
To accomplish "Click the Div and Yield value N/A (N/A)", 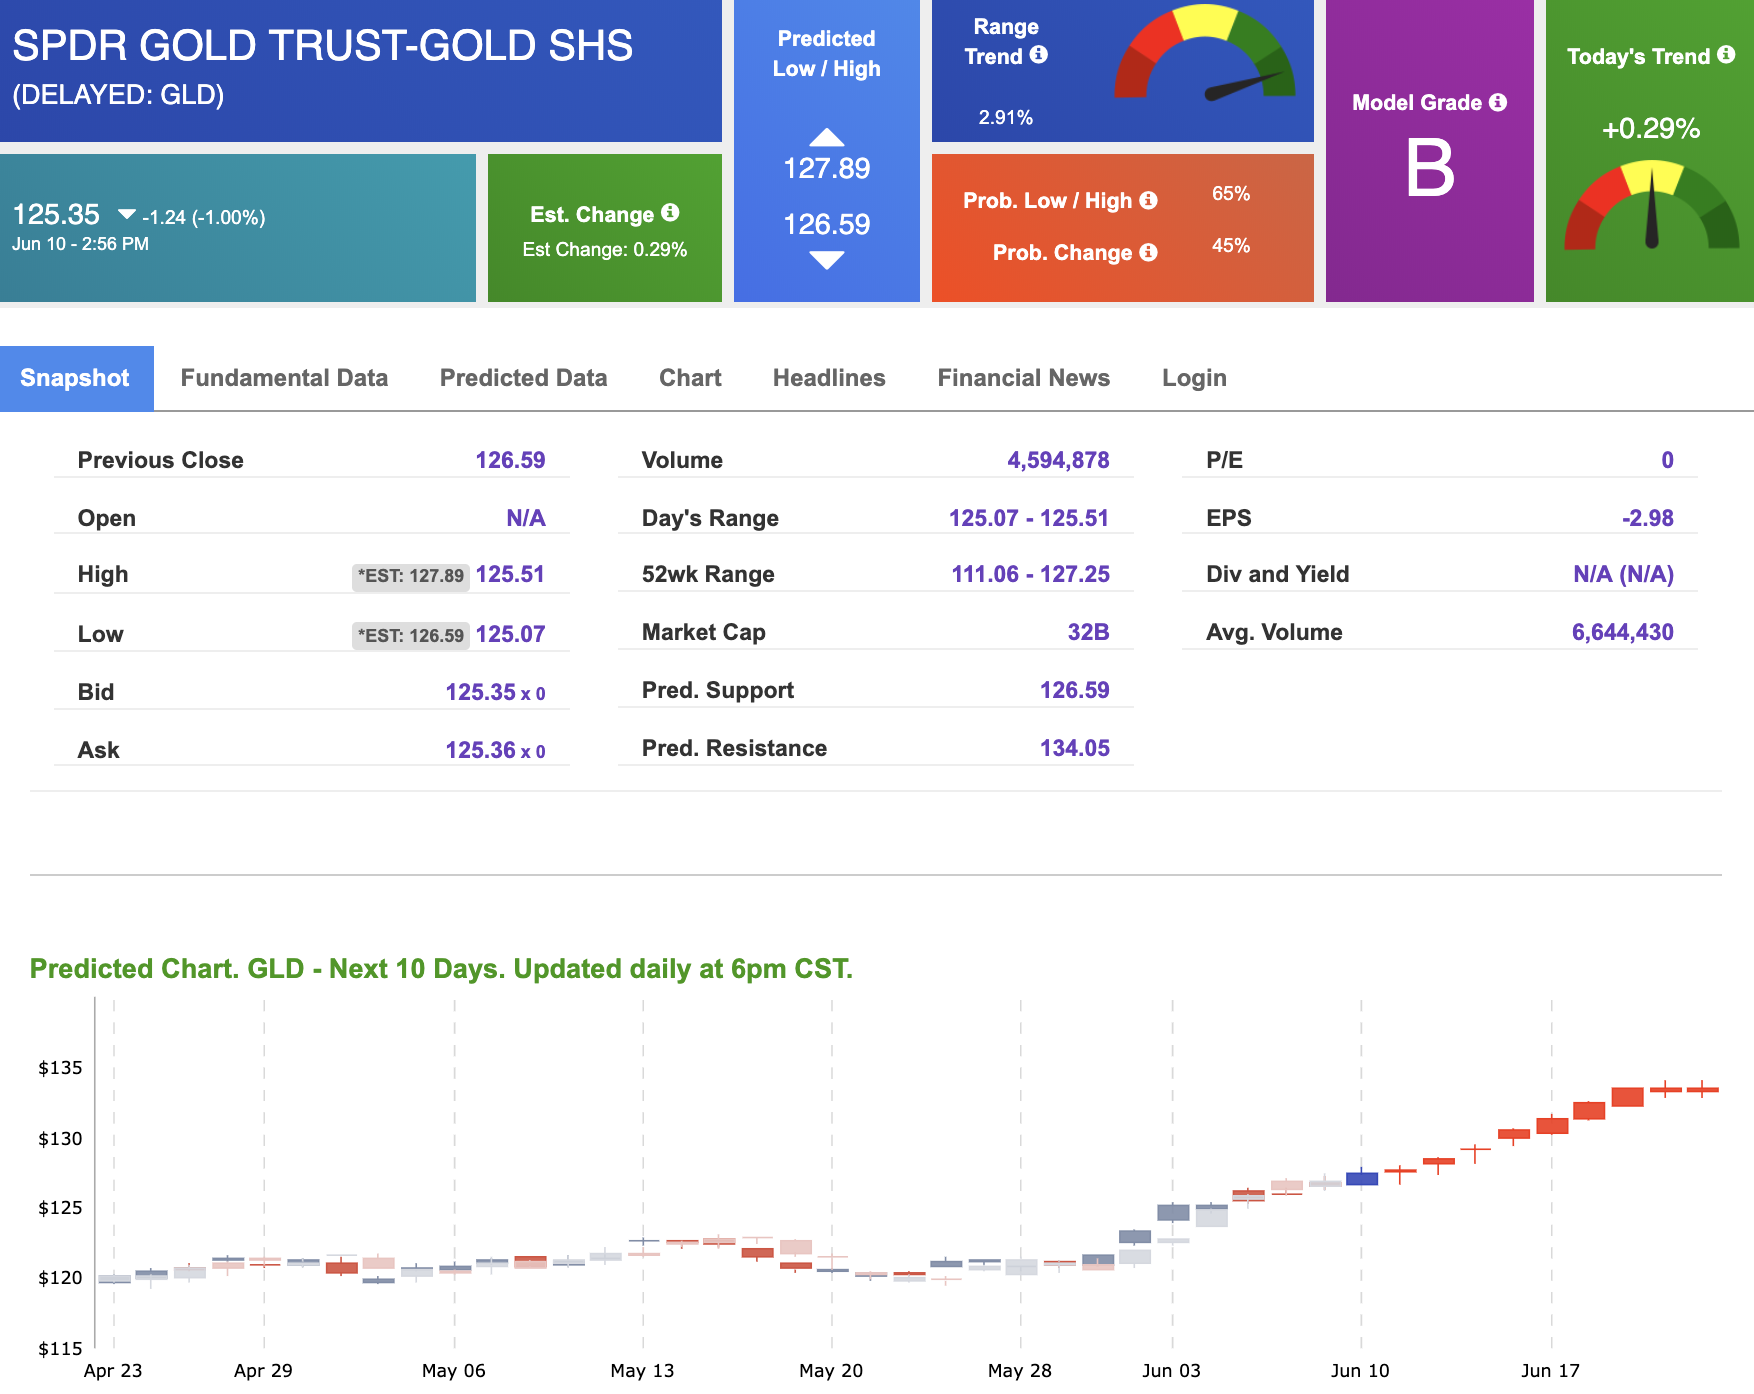I will [1623, 574].
